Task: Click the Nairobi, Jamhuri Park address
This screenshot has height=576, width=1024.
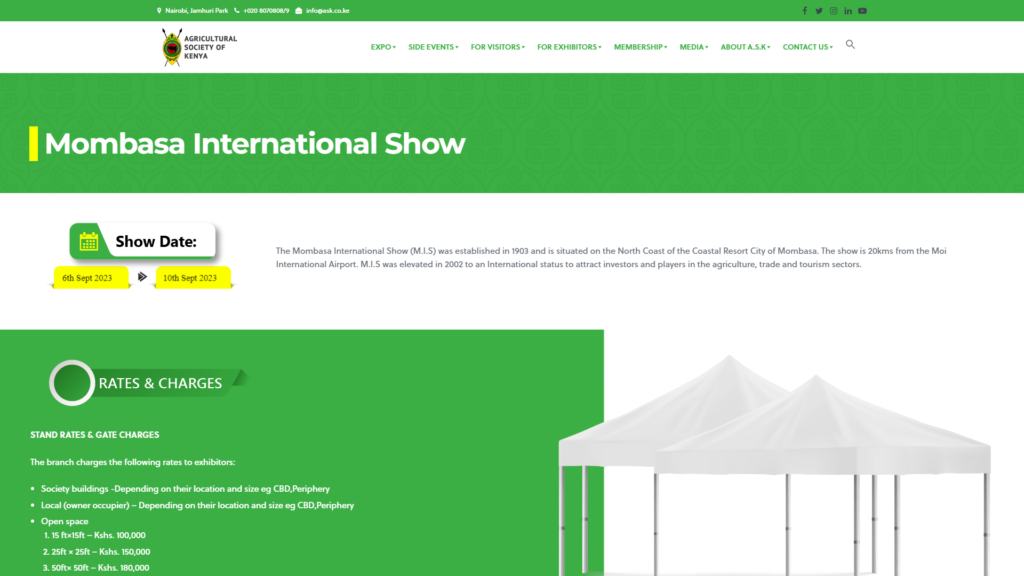Action: tap(197, 10)
